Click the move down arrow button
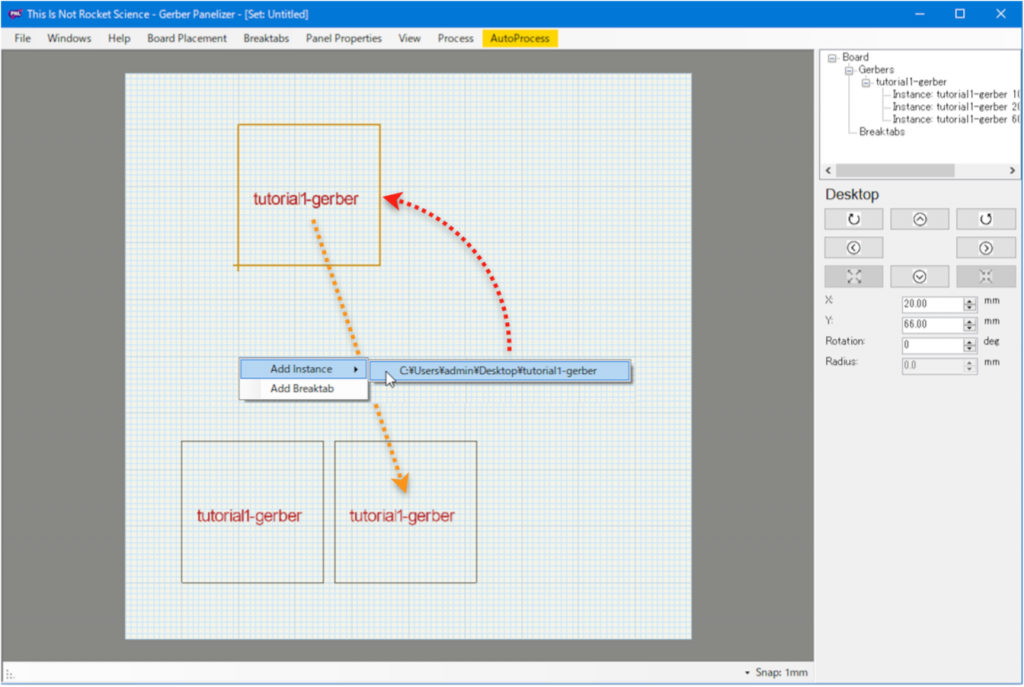This screenshot has width=1024, height=687. click(920, 277)
